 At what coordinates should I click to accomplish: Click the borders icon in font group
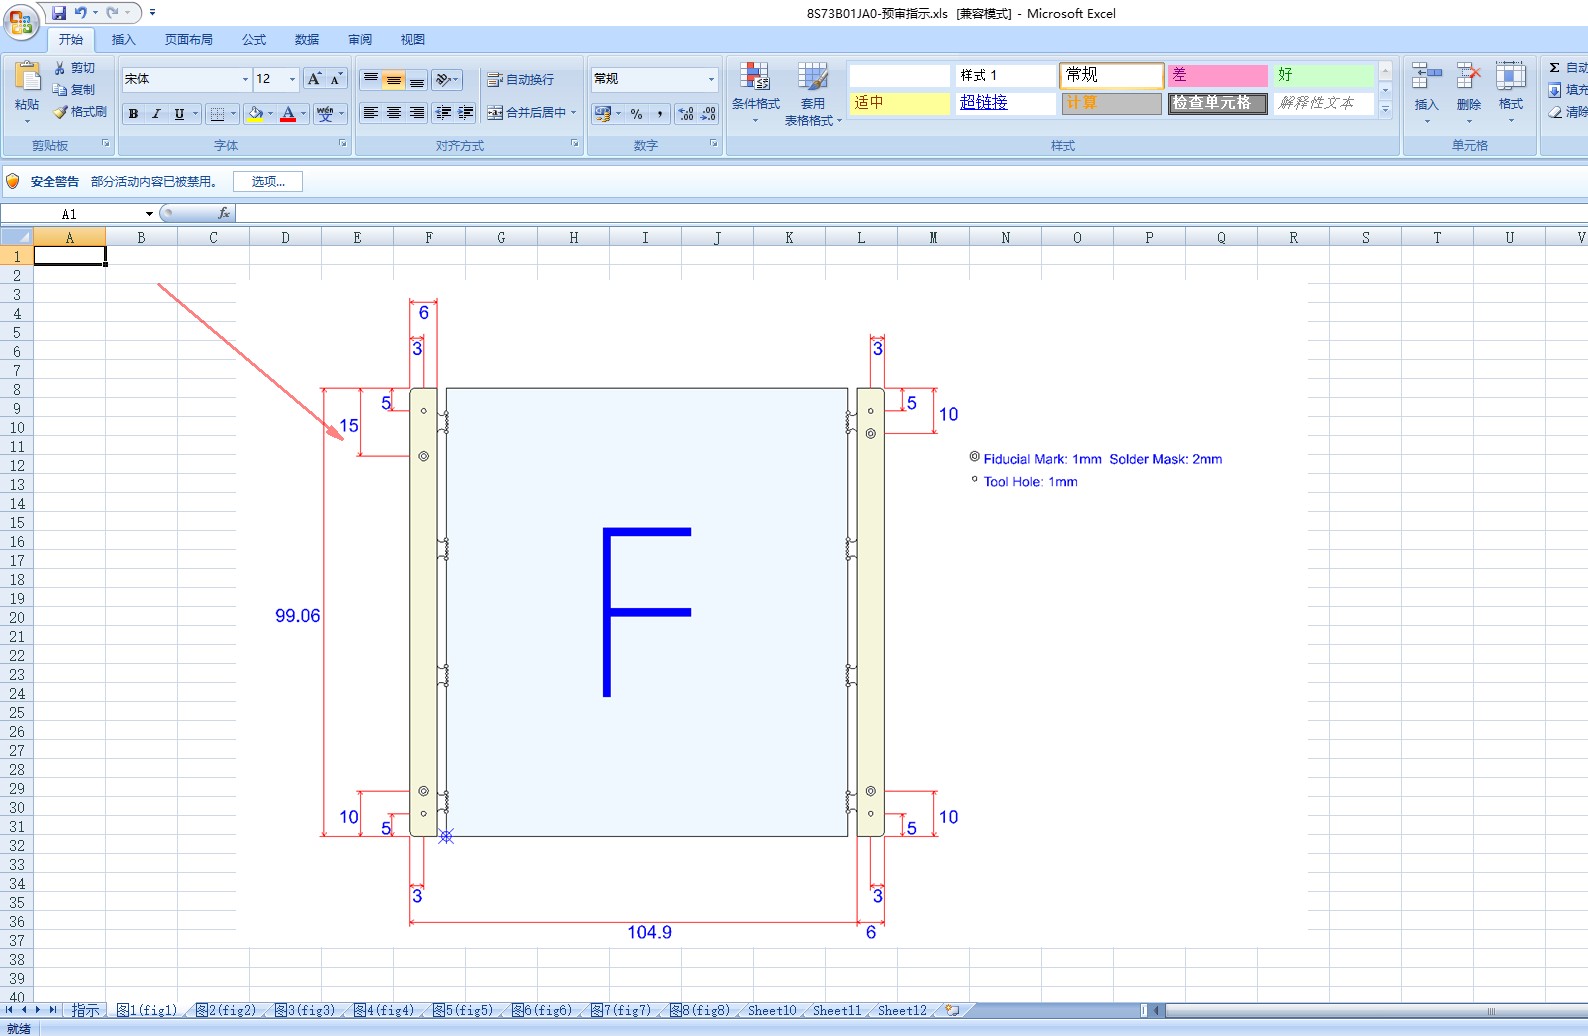pyautogui.click(x=217, y=114)
